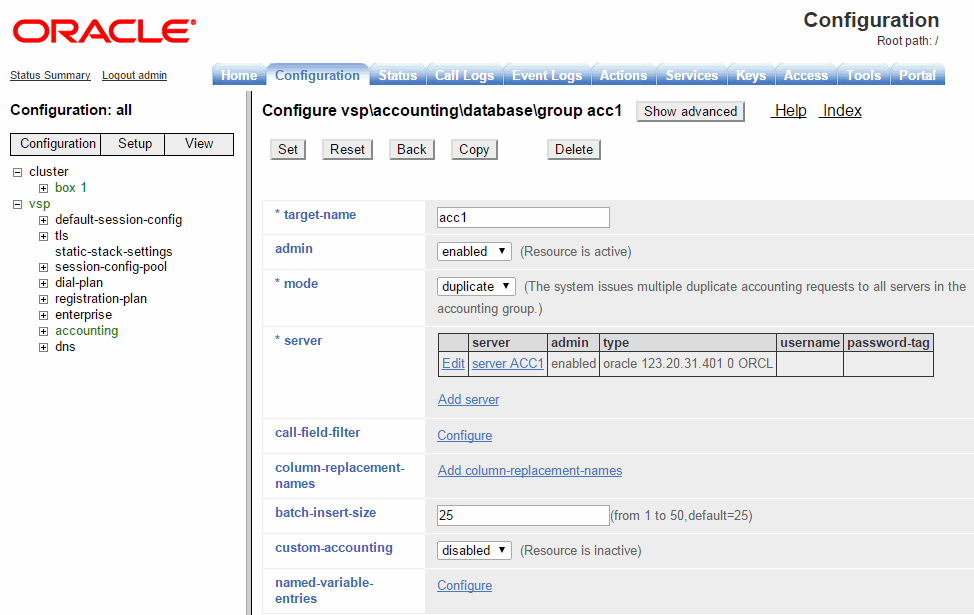This screenshot has height=615, width=974.
Task: Open the Index link
Action: [x=842, y=111]
